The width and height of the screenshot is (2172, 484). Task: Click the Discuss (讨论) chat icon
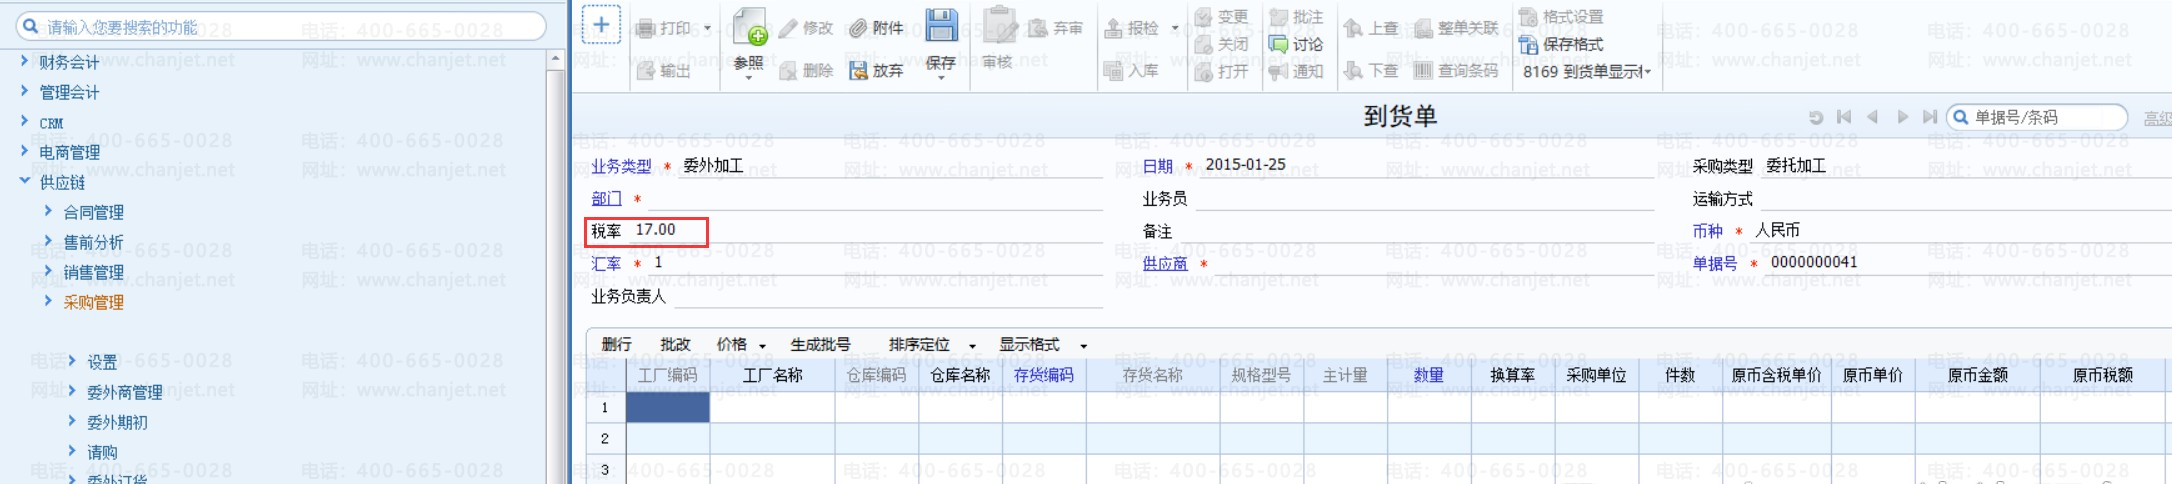pyautogui.click(x=1278, y=44)
